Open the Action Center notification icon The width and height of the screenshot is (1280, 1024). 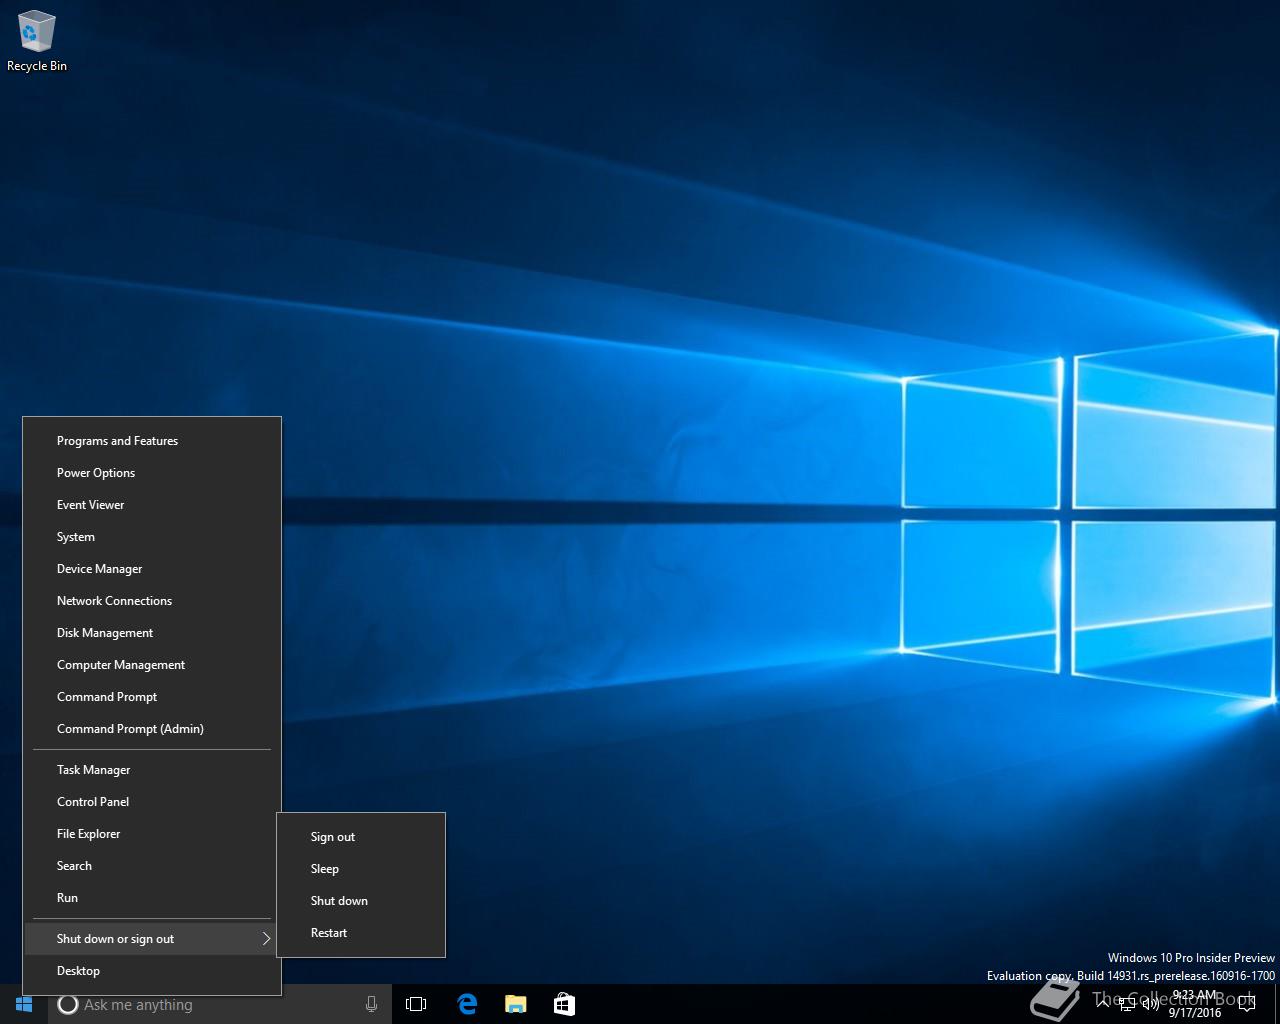pos(1246,1004)
